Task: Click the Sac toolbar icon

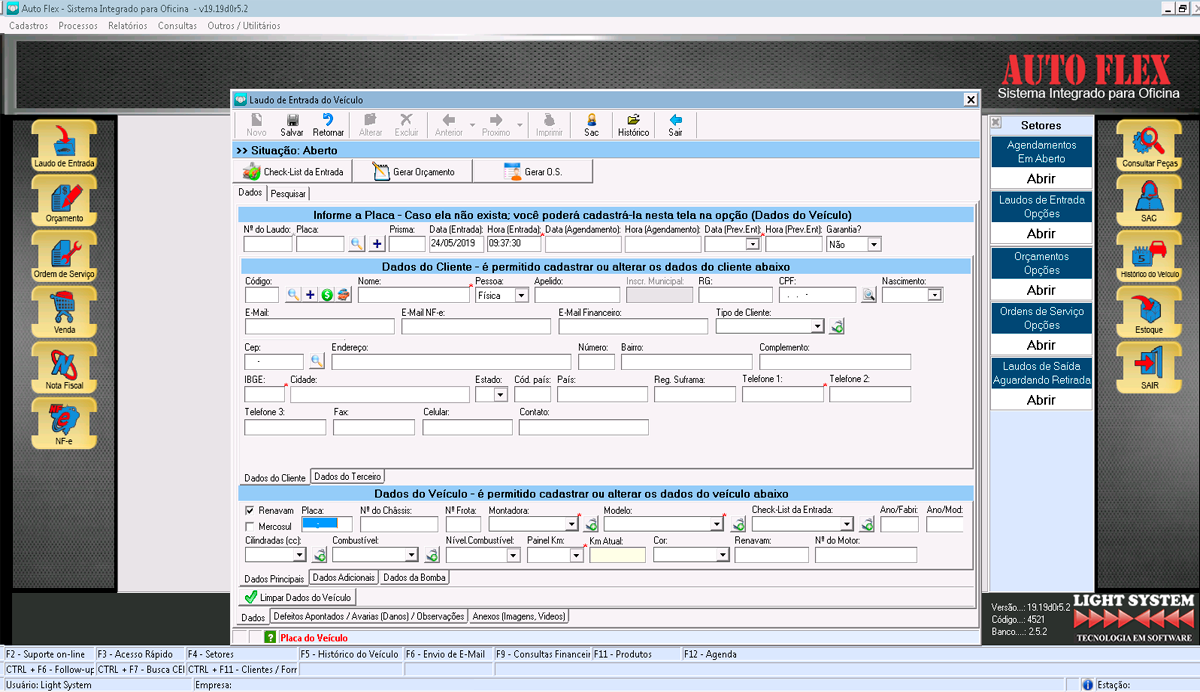Action: (591, 125)
